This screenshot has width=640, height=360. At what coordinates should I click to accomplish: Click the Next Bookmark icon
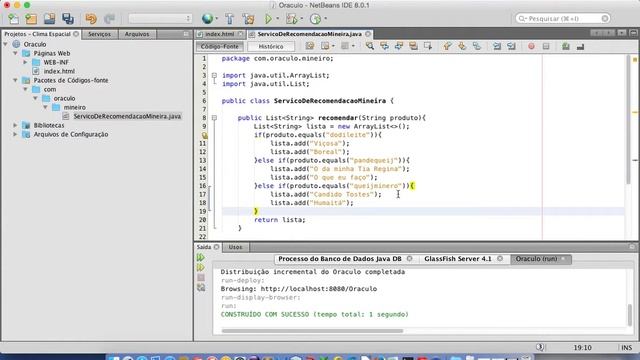pyautogui.click(x=462, y=47)
